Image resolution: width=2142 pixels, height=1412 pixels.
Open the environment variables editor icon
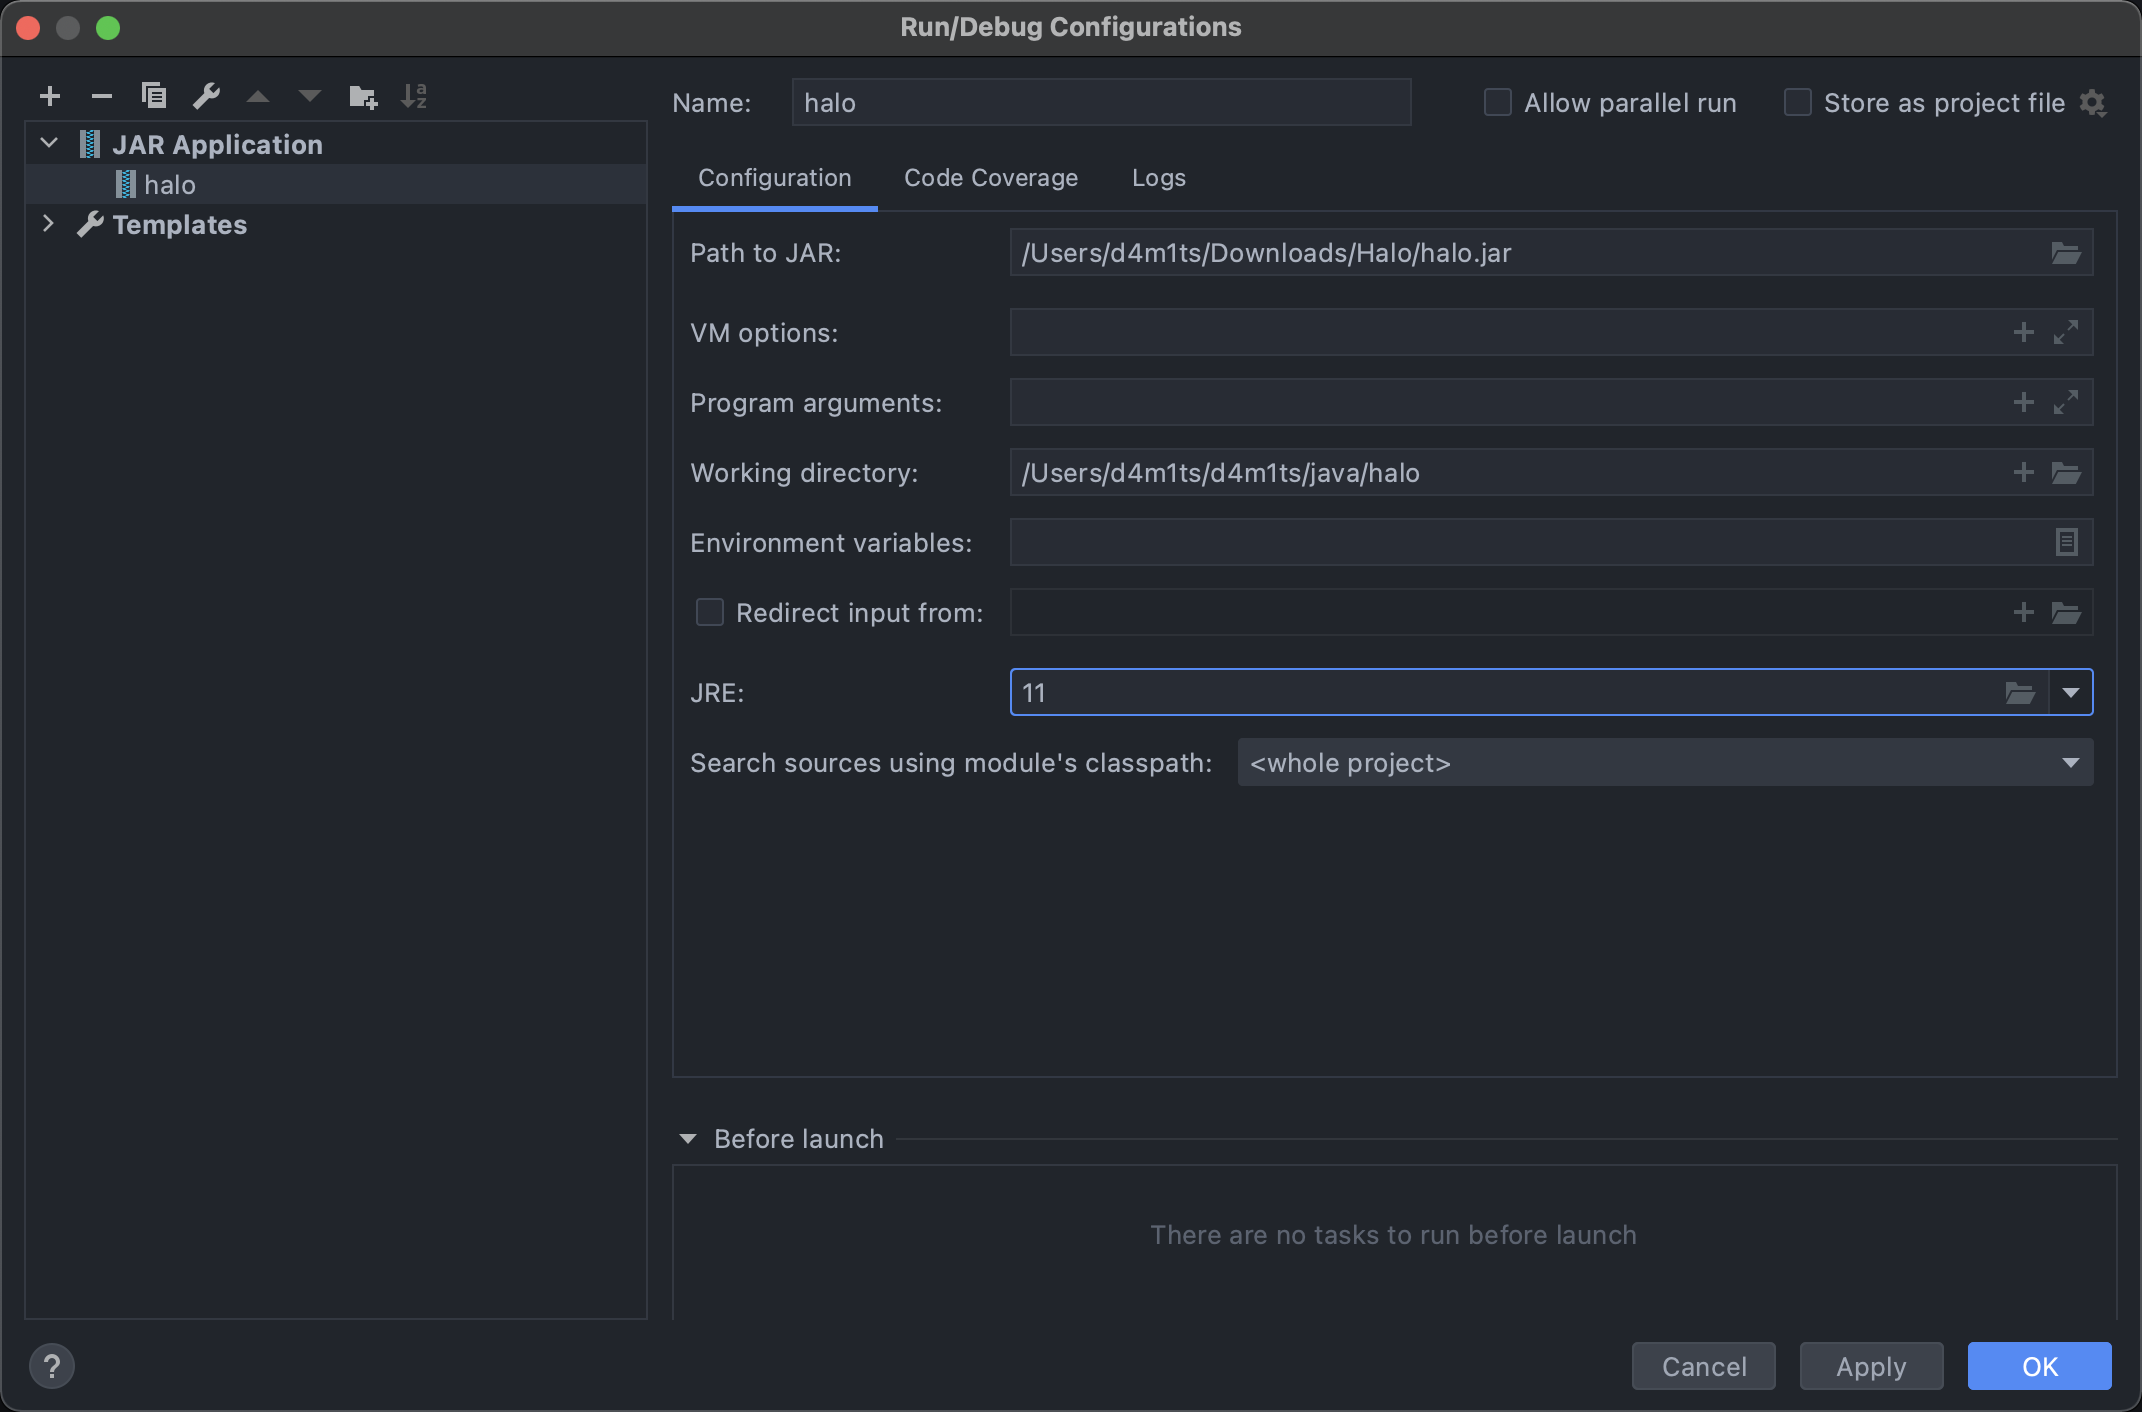pos(2066,542)
